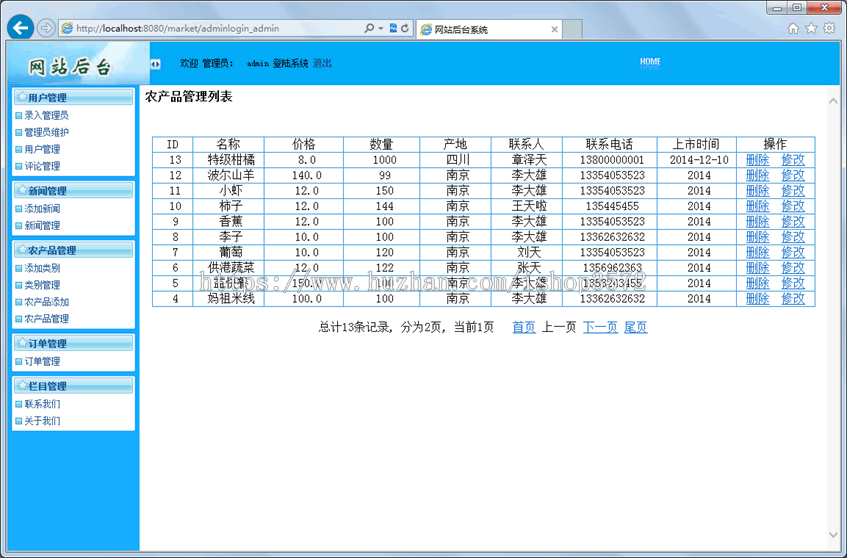847x558 pixels.
Task: Delete the 特级柑橘 product row
Action: click(x=757, y=160)
